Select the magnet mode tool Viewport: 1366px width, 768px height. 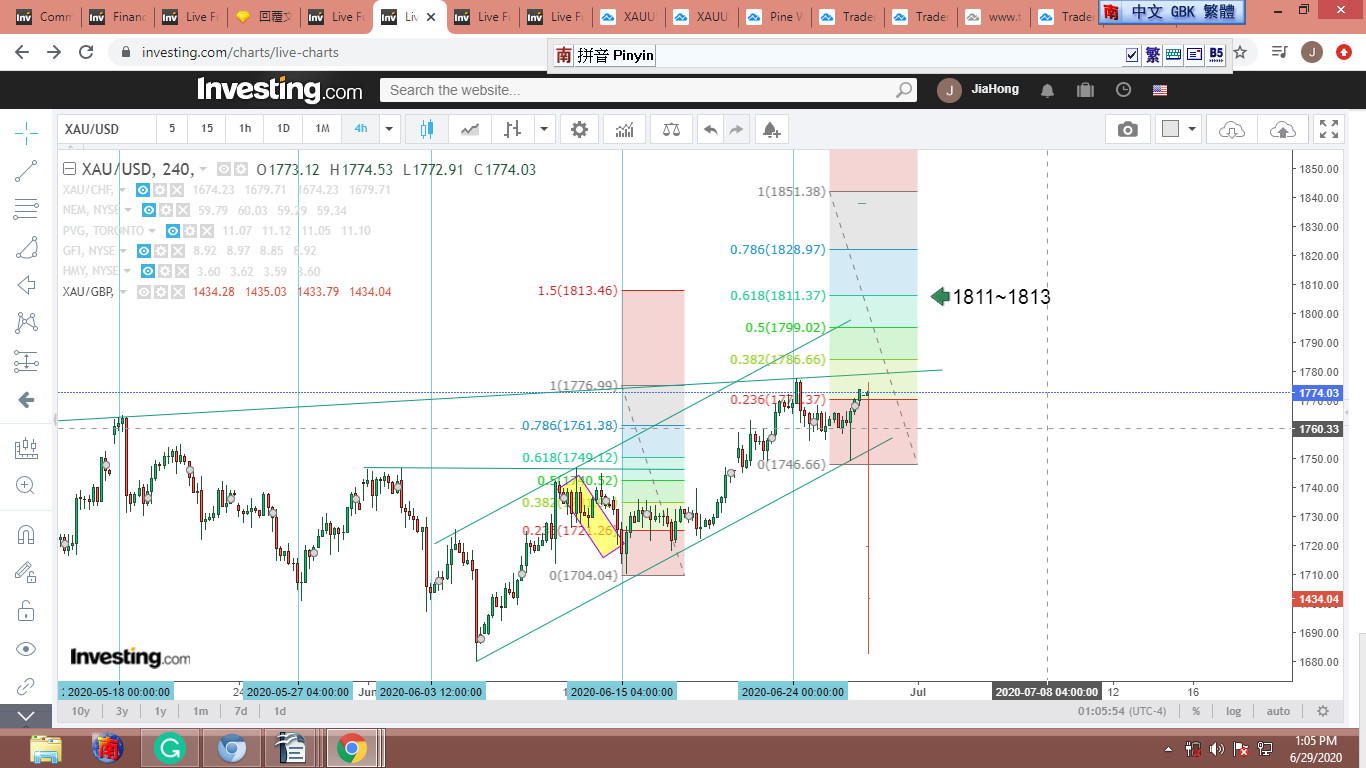point(26,534)
